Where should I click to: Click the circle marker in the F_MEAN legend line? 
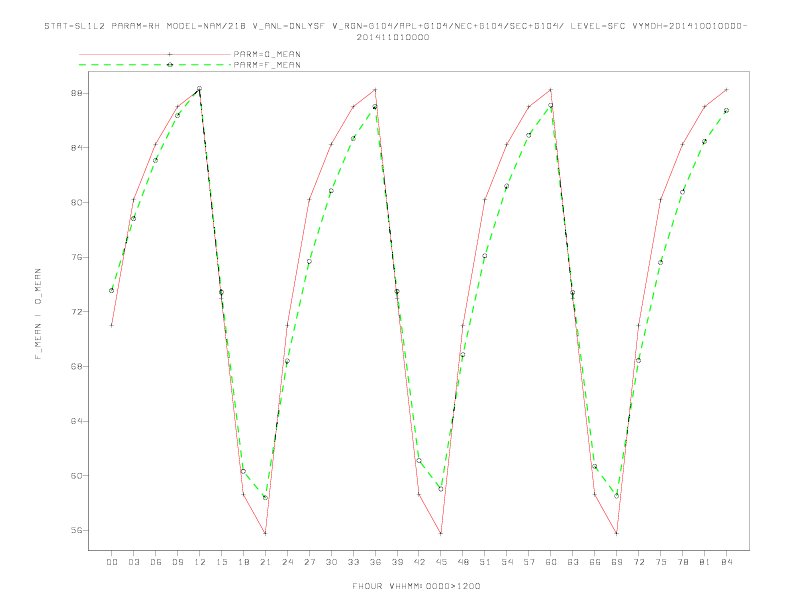point(170,65)
